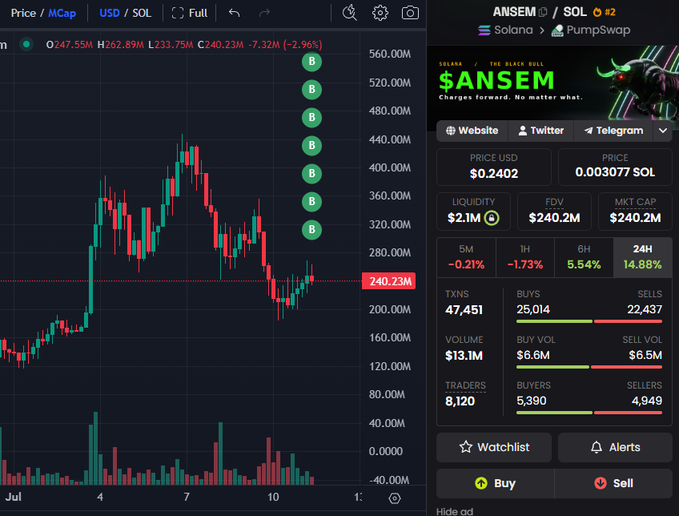
Task: Open the ANSEM Telegram link
Action: point(613,130)
